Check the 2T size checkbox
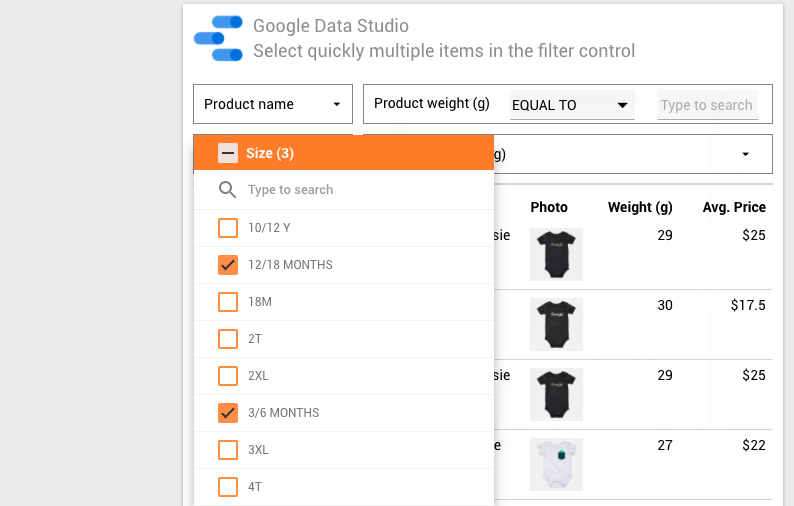The height and width of the screenshot is (506, 794). click(x=228, y=339)
